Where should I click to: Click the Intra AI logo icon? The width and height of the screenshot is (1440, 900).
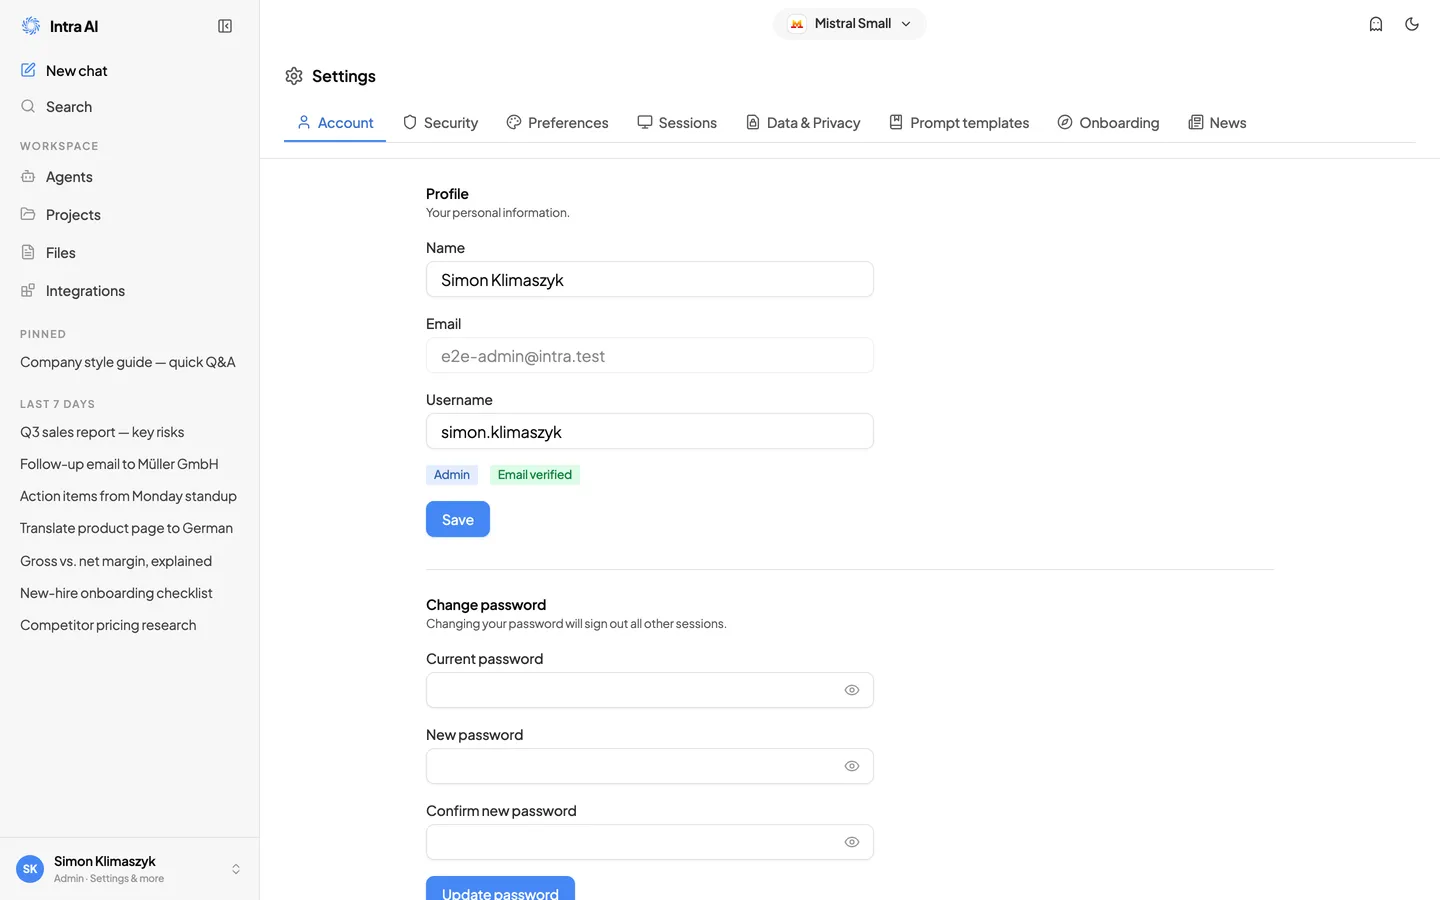coord(31,26)
